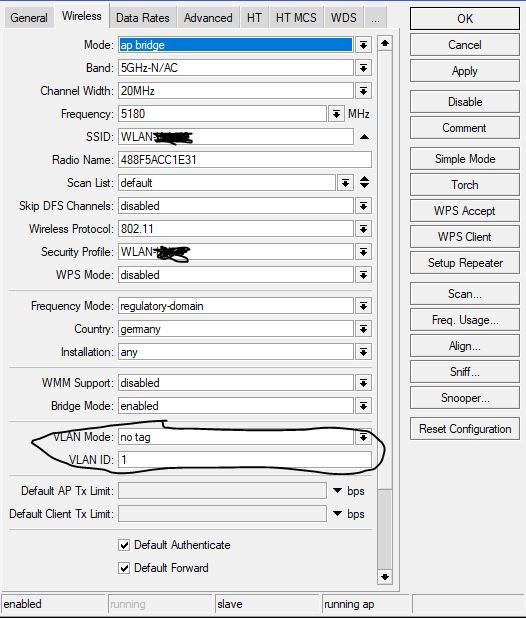This screenshot has height=619, width=526.
Task: Switch to the Advanced tab
Action: 208,18
